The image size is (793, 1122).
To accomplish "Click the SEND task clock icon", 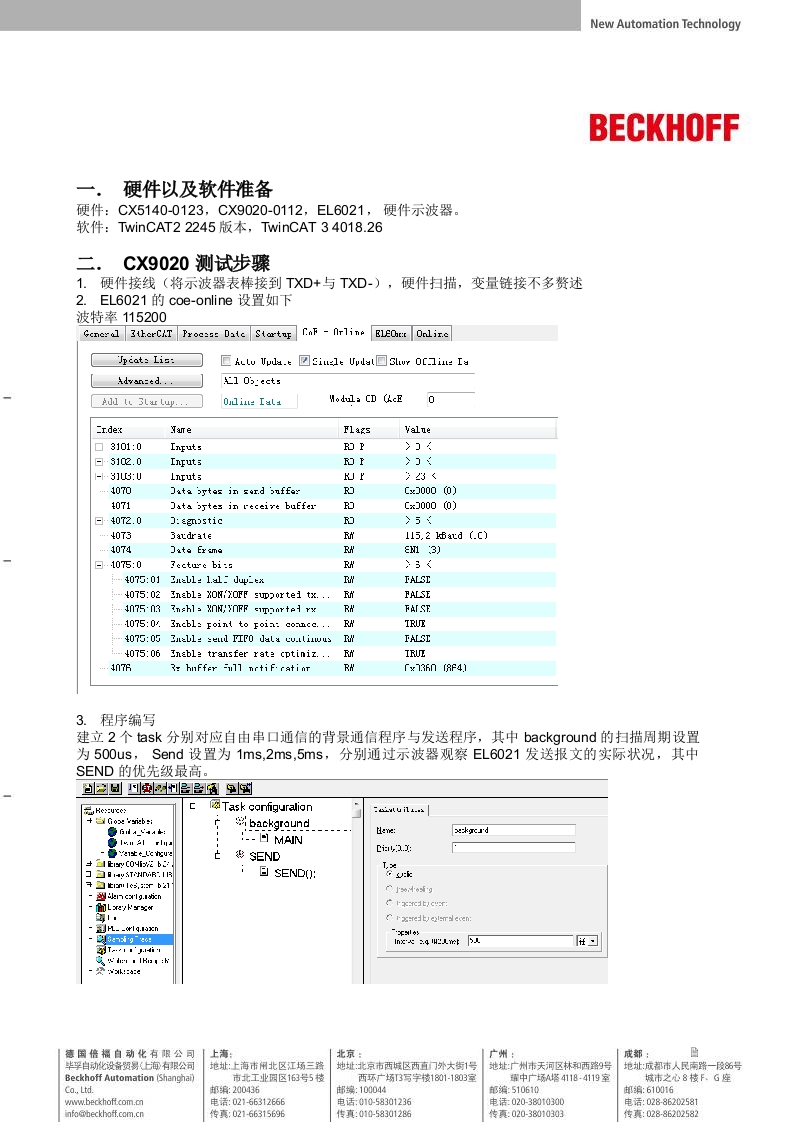I will point(240,856).
